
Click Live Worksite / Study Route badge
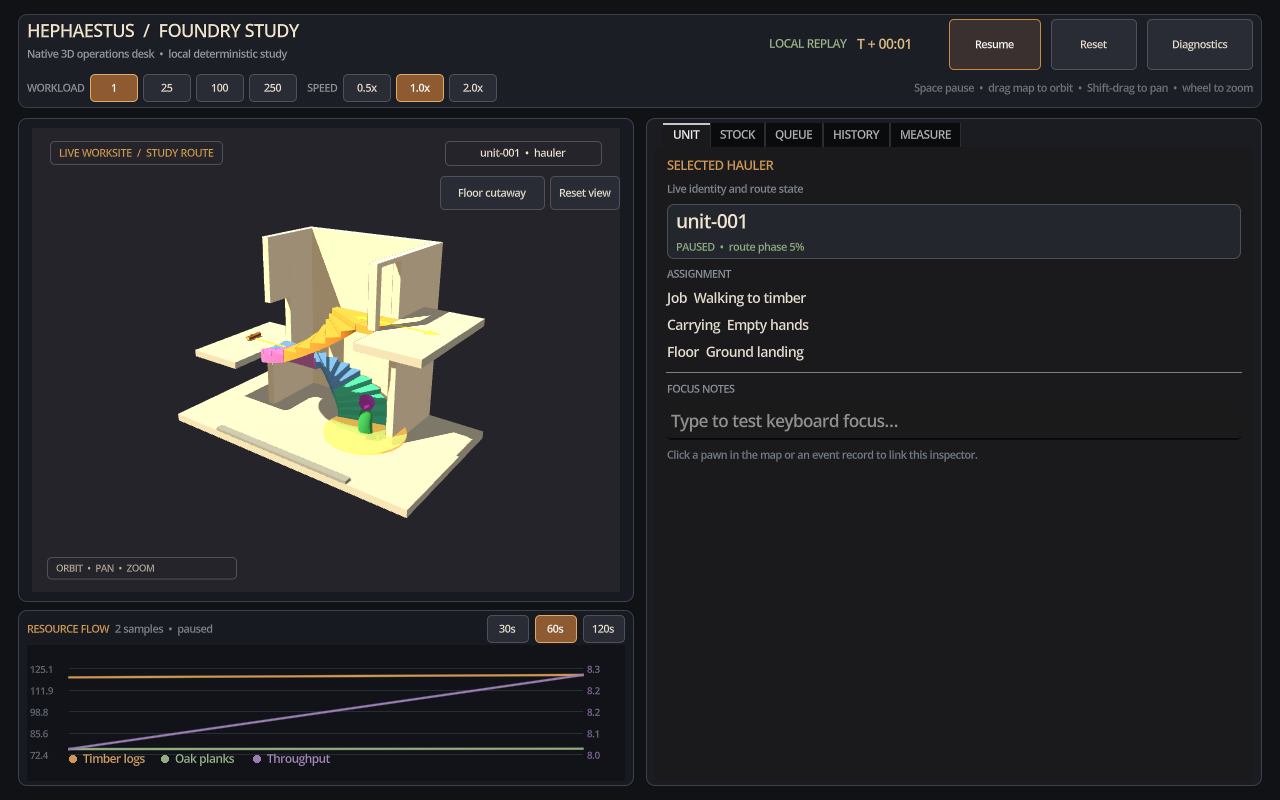pos(136,153)
